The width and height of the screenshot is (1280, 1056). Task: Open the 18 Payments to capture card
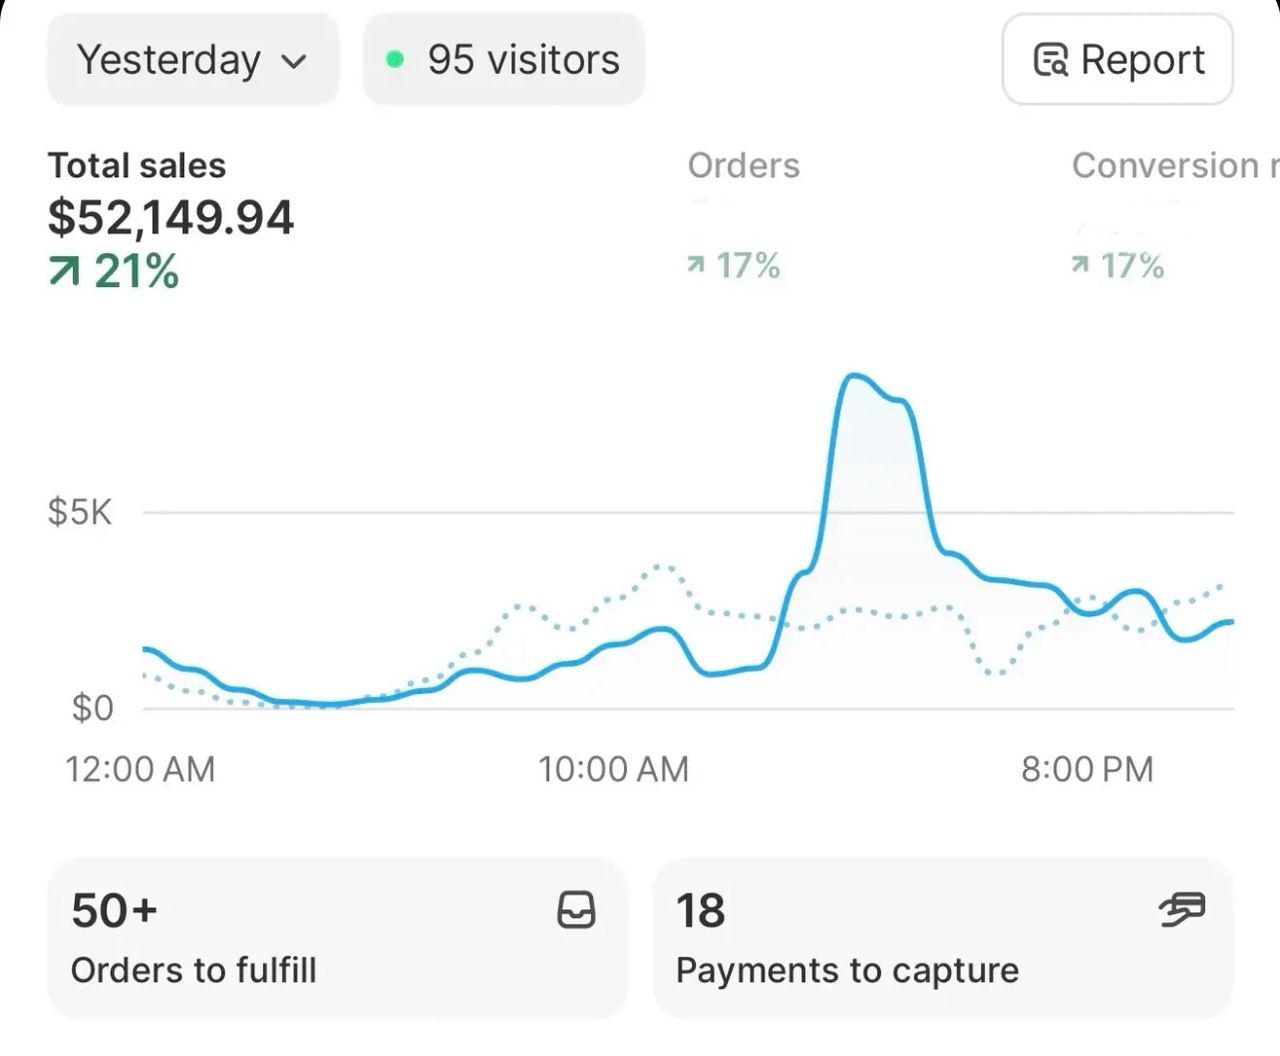[x=942, y=938]
